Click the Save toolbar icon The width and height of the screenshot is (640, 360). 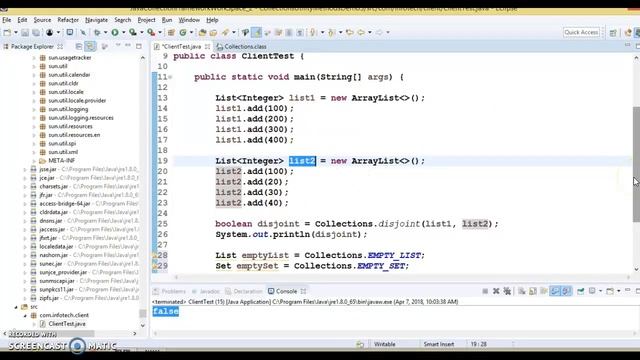[25, 32]
